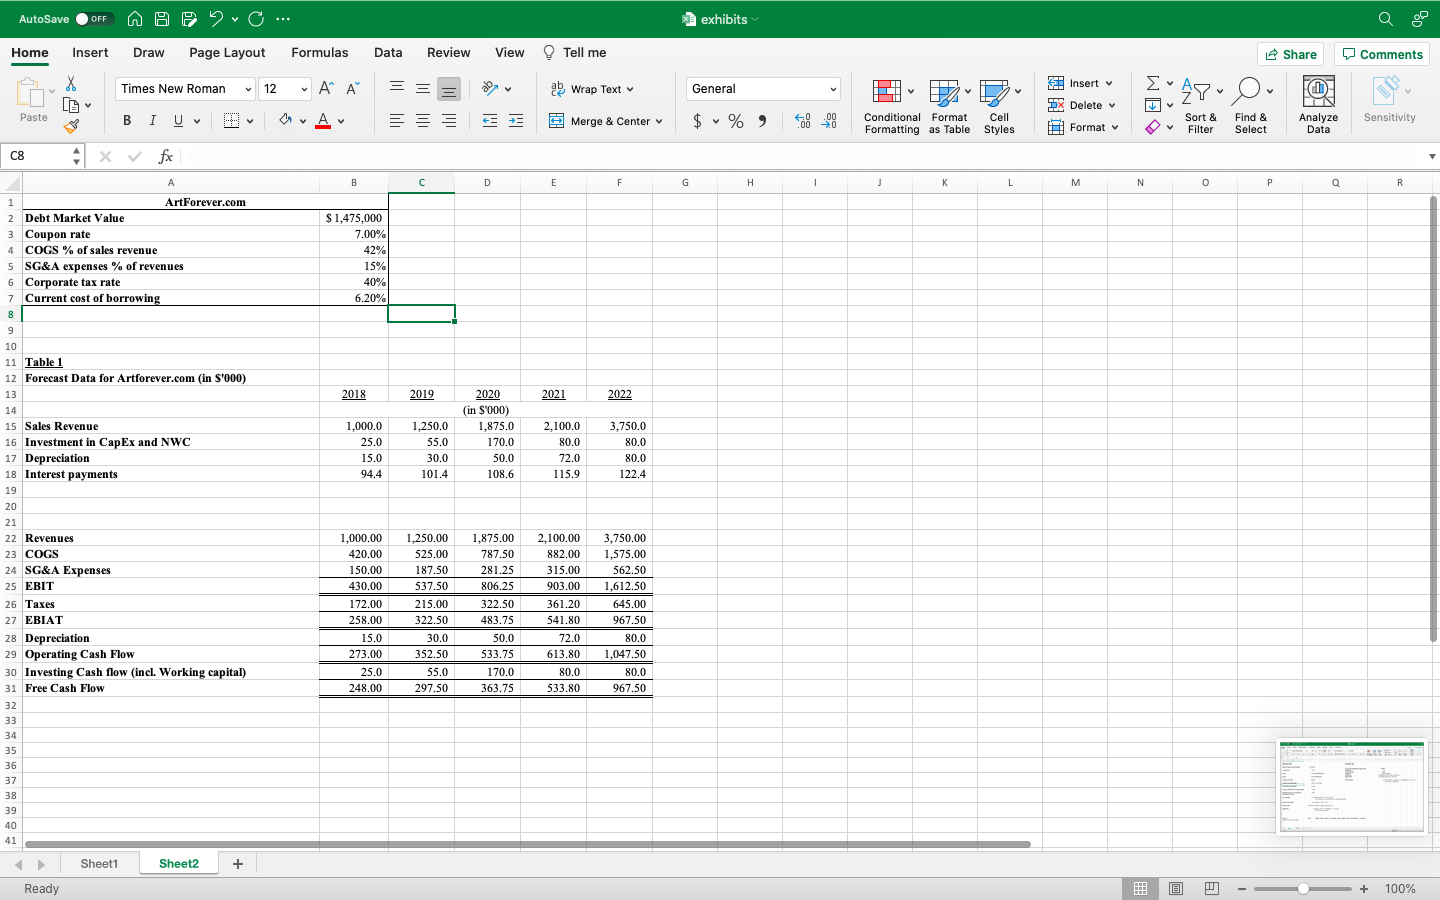The image size is (1440, 900).
Task: Toggle the AutoSave switch
Action: [x=95, y=19]
